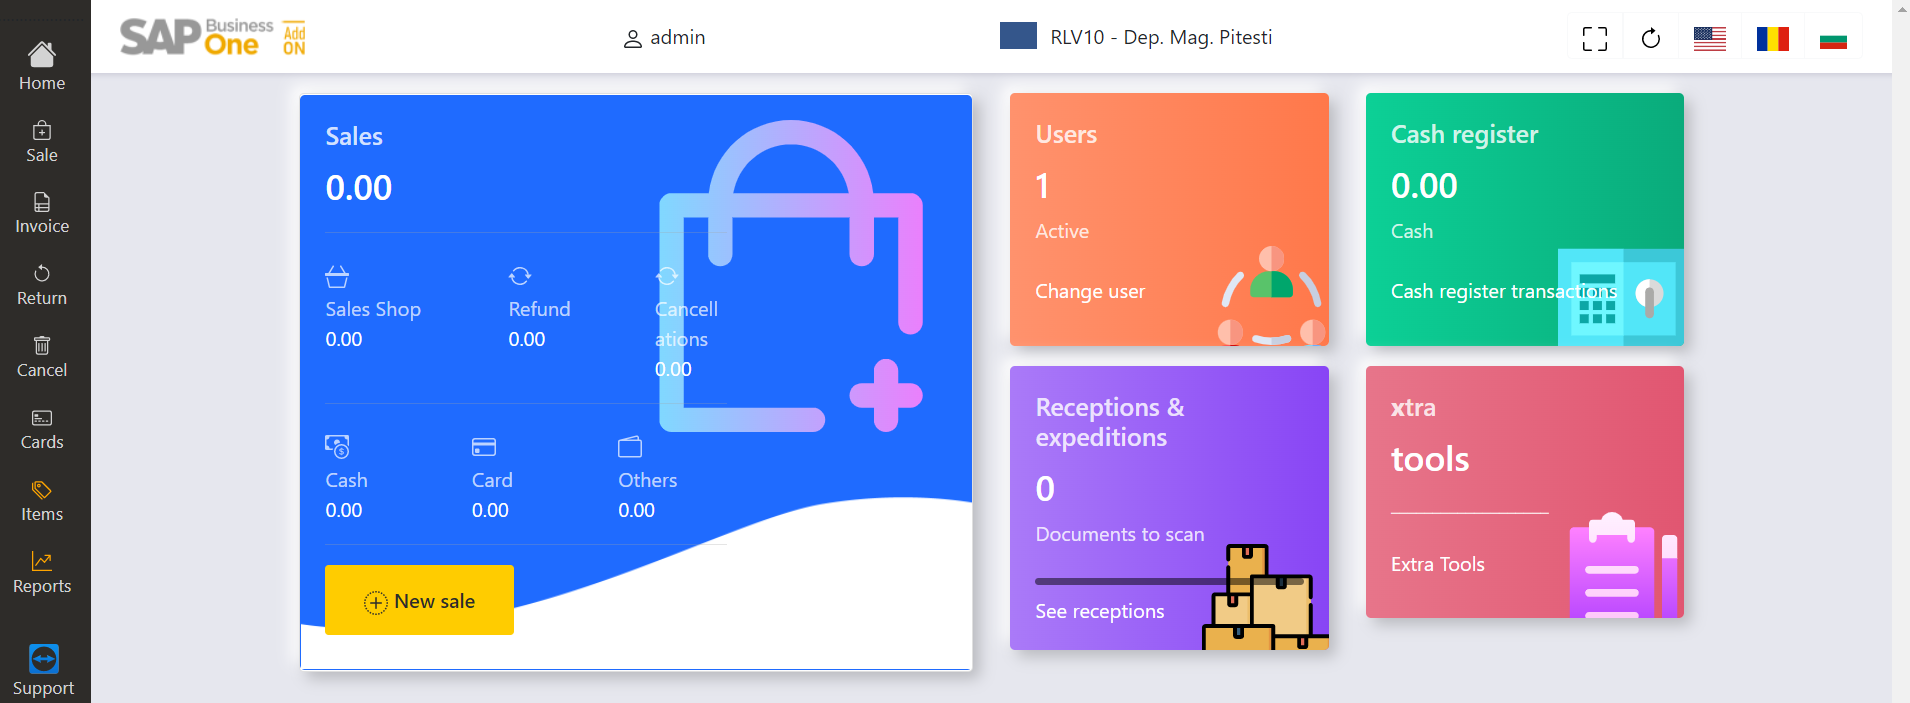Click the Users card heading
This screenshot has width=1910, height=703.
(x=1066, y=134)
